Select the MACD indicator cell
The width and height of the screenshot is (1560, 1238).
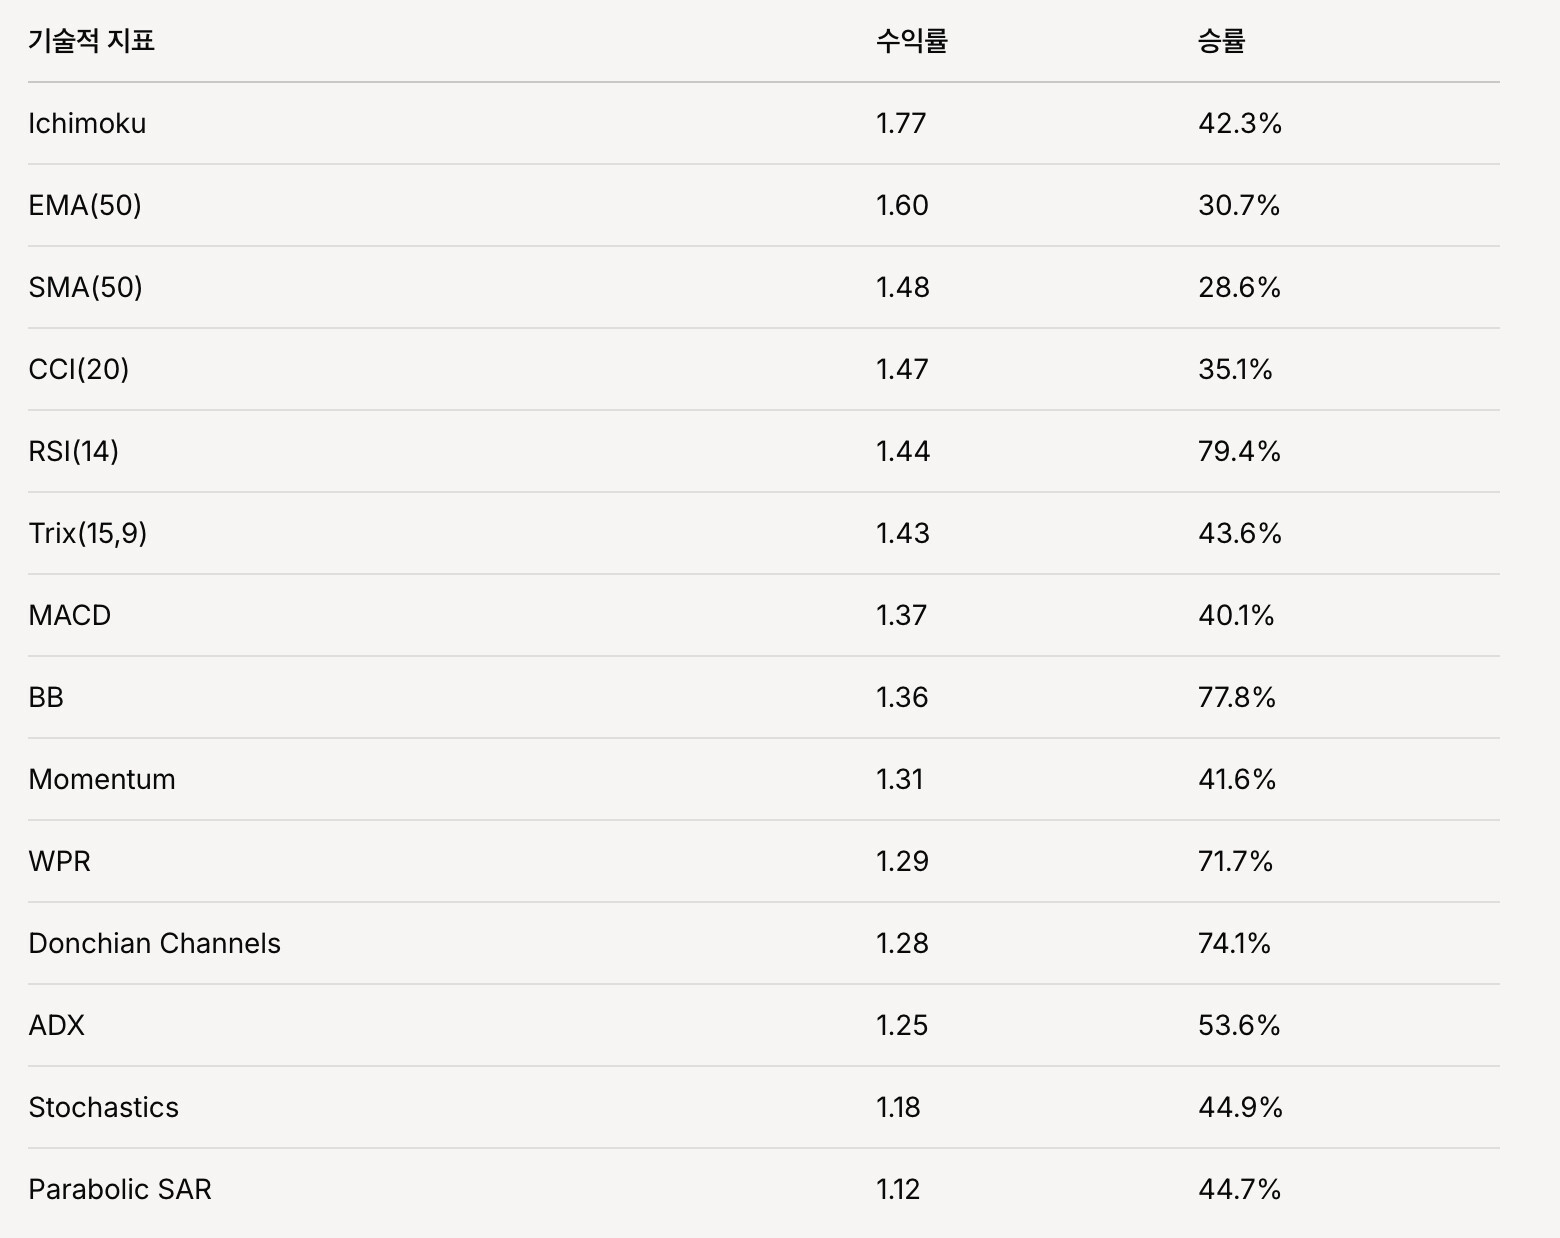point(70,615)
